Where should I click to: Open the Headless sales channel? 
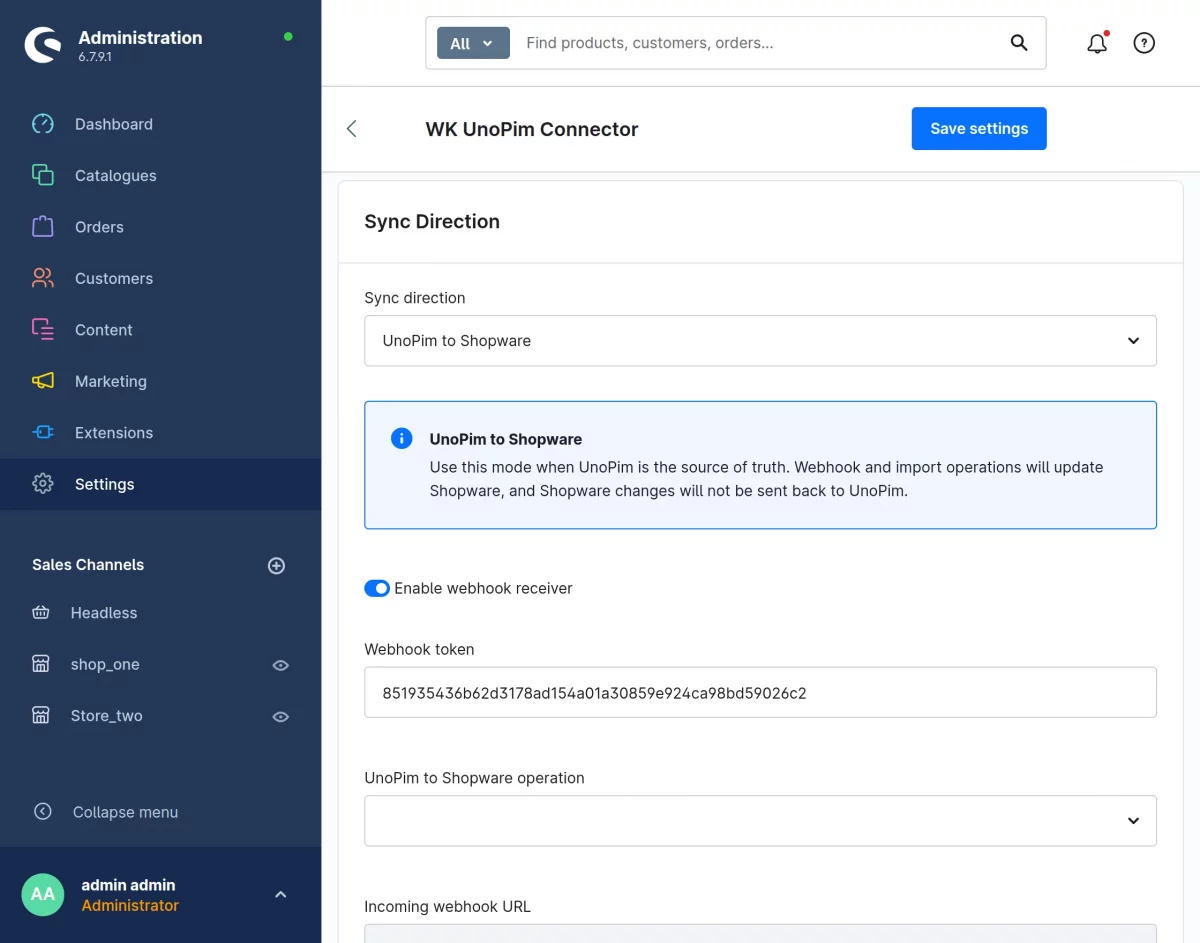point(104,613)
